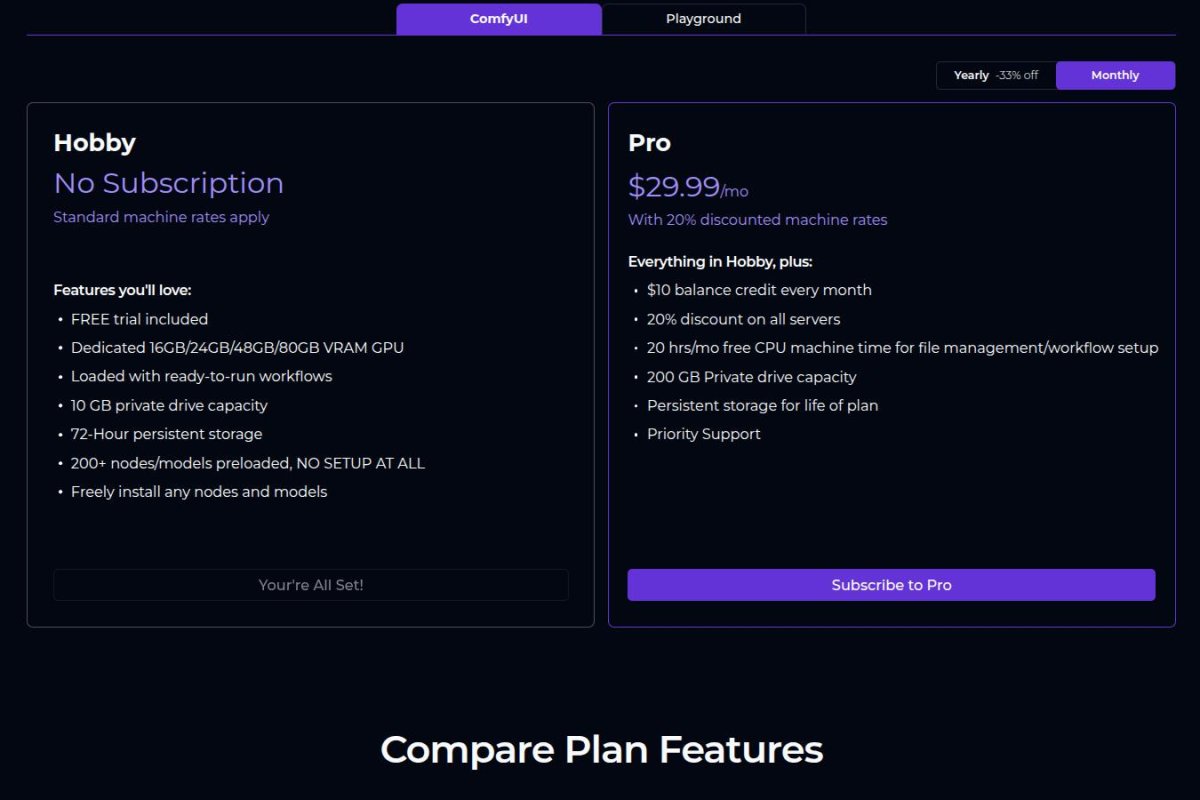1200x800 pixels.
Task: Click the FREE trial included feature
Action: point(139,319)
